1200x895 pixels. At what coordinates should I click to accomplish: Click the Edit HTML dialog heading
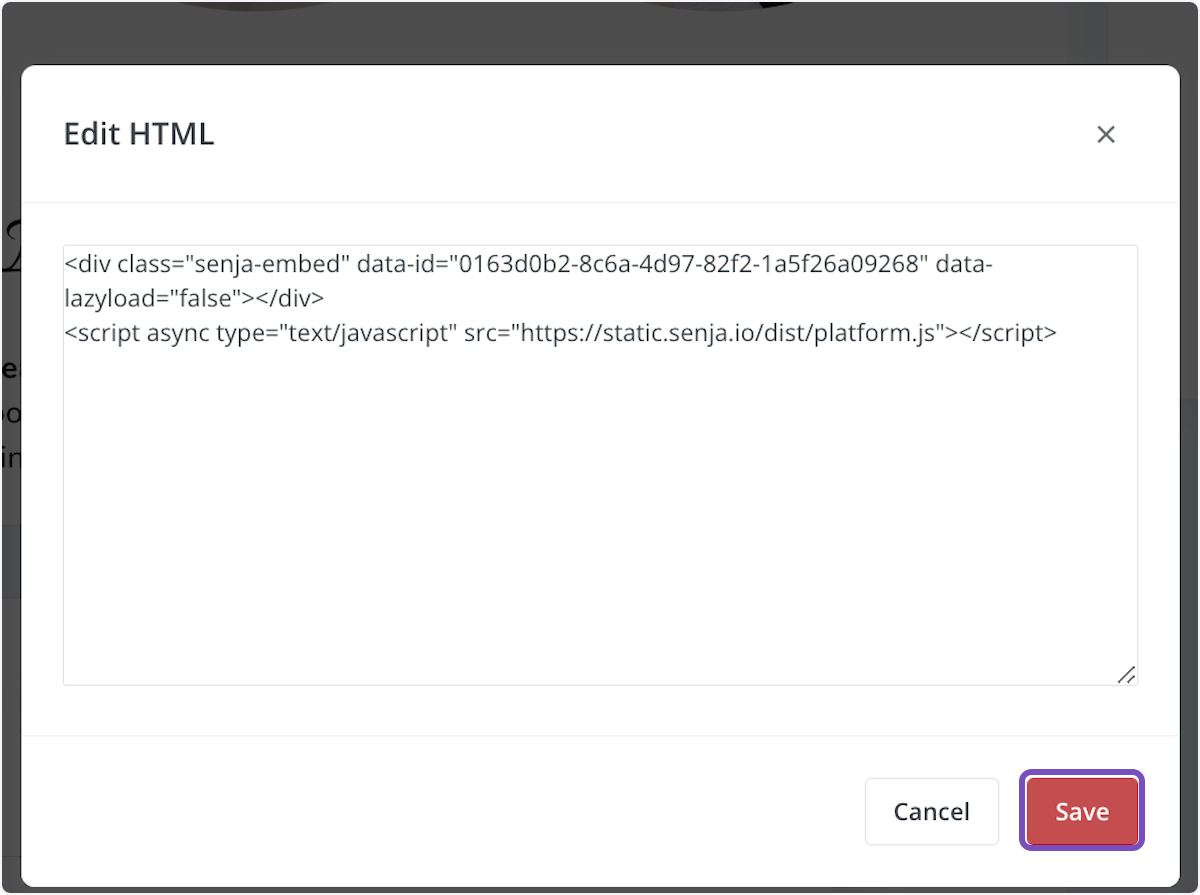139,134
